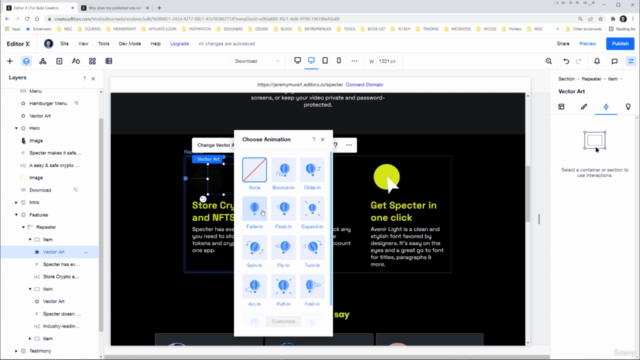Open Inspector lightbulb tab
Screen dimensions: 640x360
click(x=628, y=107)
